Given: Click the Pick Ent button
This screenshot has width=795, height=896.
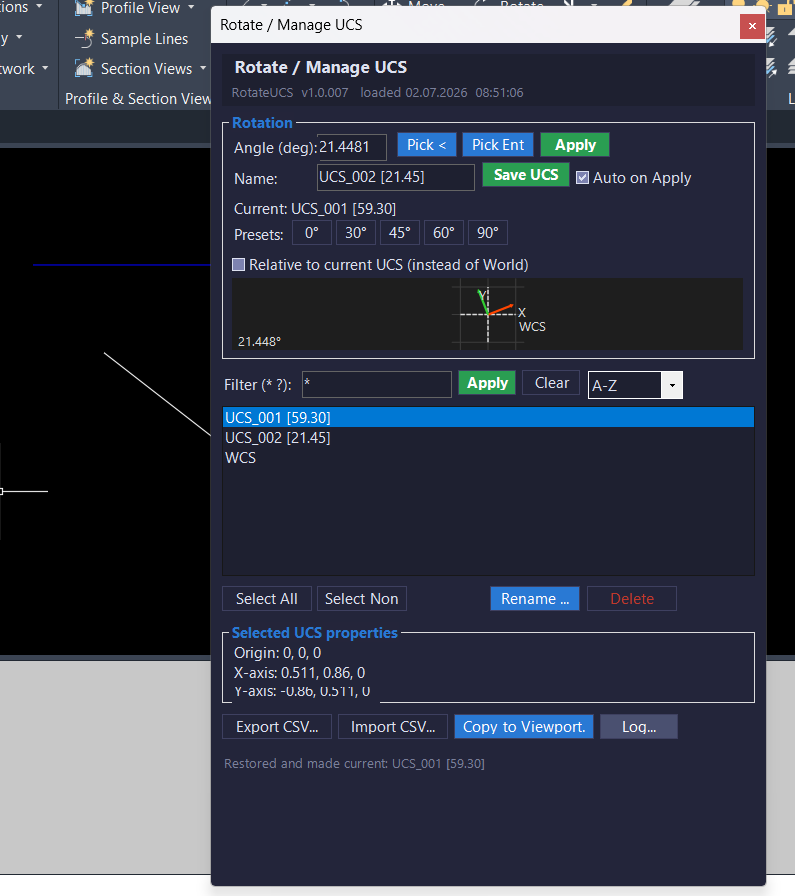Looking at the screenshot, I should tap(498, 145).
